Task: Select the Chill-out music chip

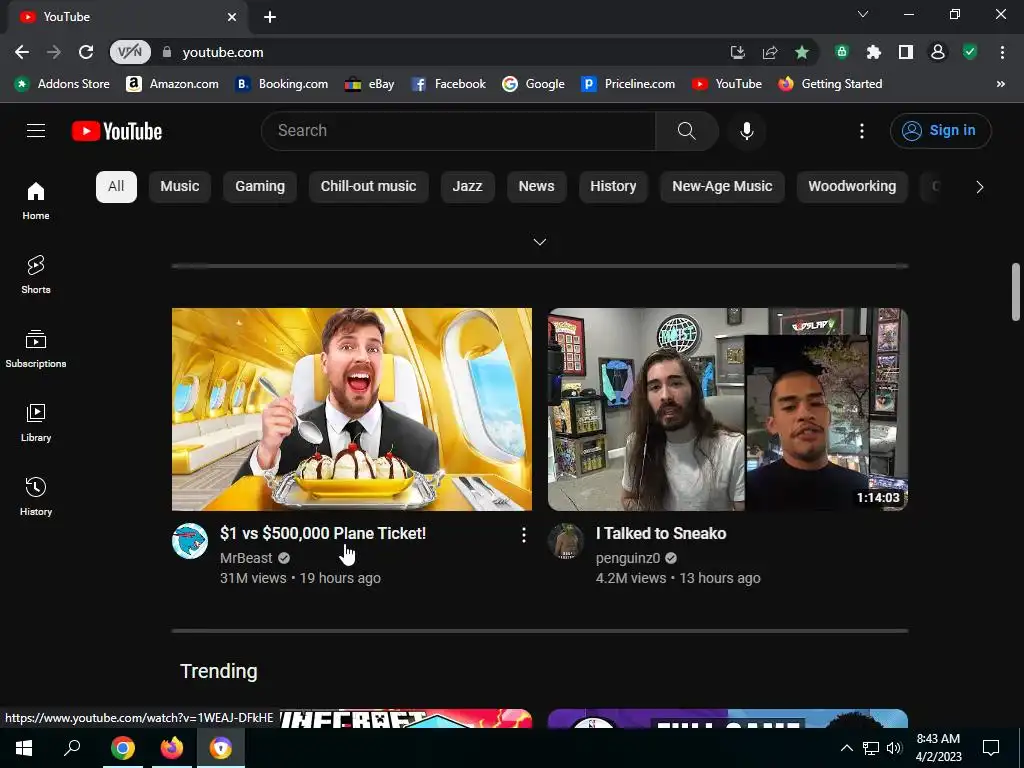Action: [x=368, y=187]
